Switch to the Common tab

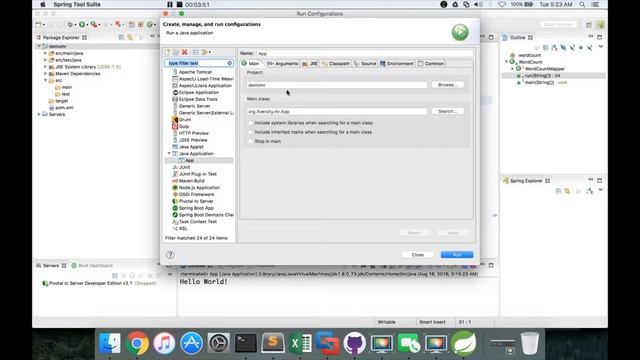click(431, 64)
